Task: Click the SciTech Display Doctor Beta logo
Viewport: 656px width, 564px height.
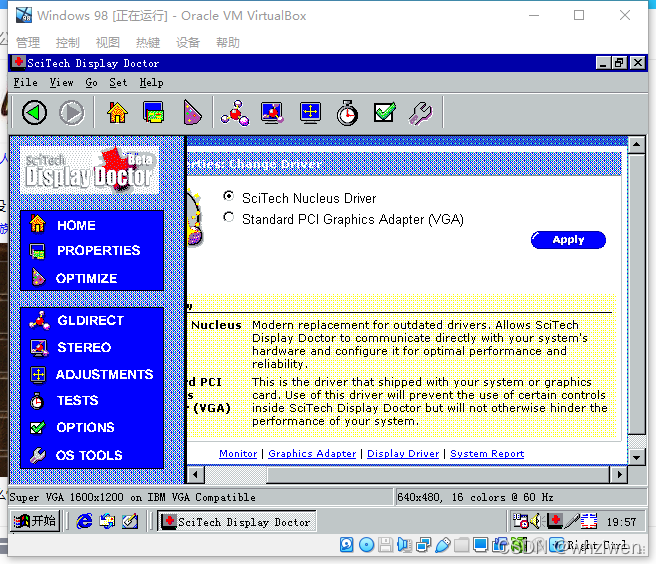Action: click(90, 170)
